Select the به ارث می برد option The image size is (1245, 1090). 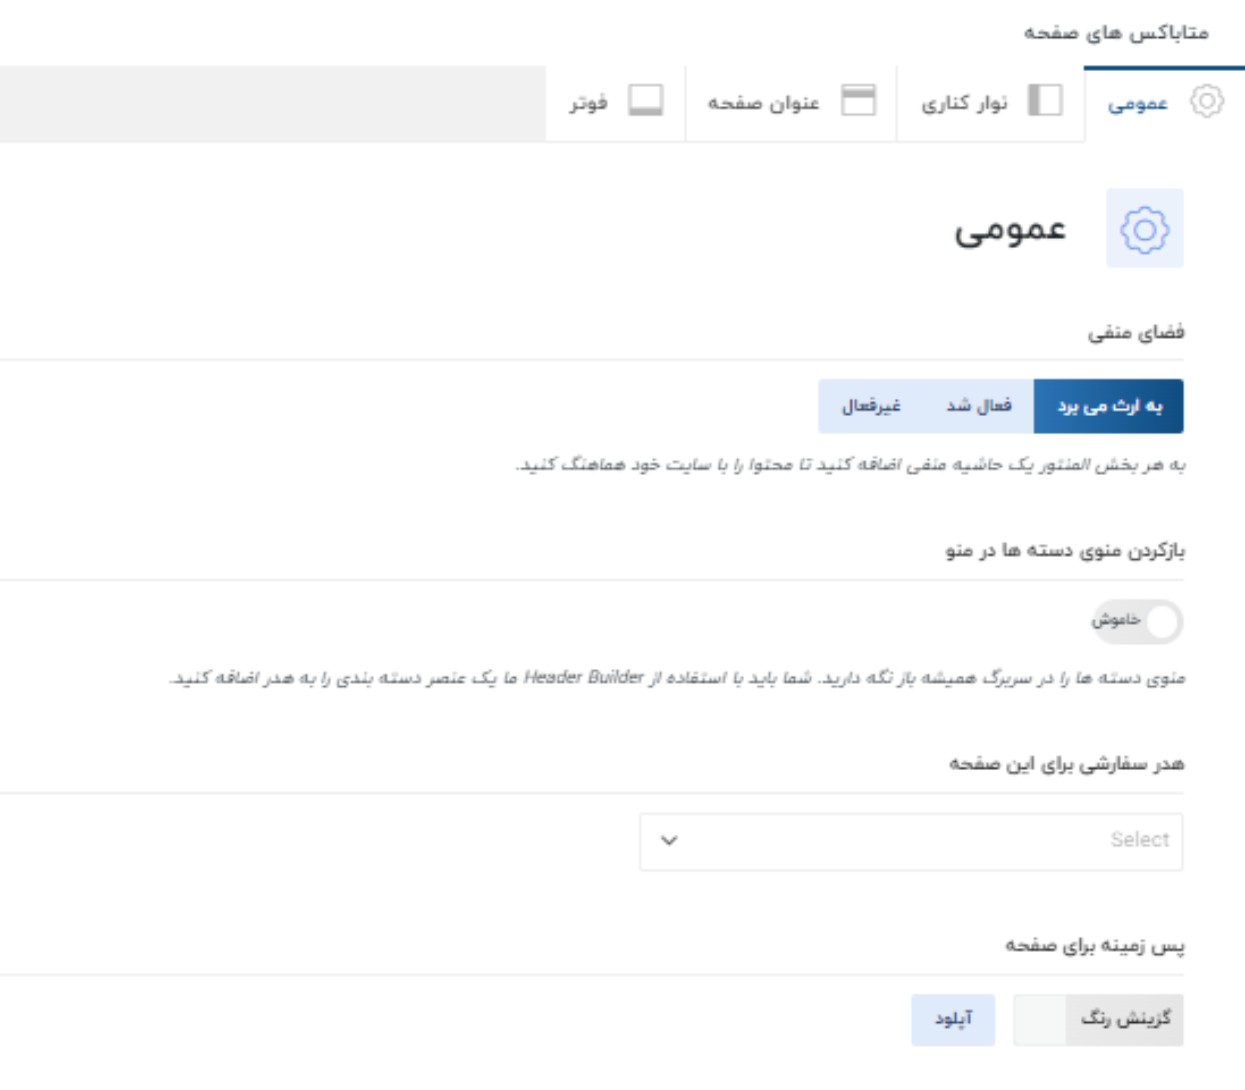pos(1109,406)
